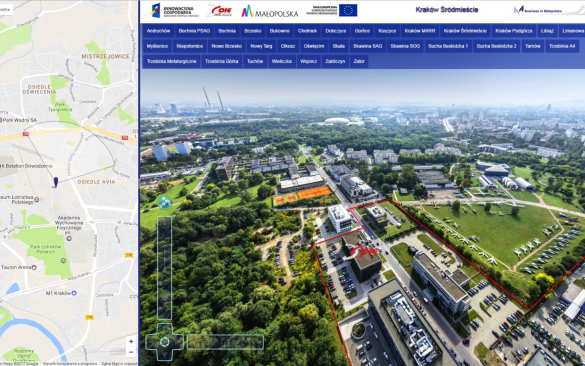Open the Wojnicz tab
The height and width of the screenshot is (366, 585).
click(309, 62)
